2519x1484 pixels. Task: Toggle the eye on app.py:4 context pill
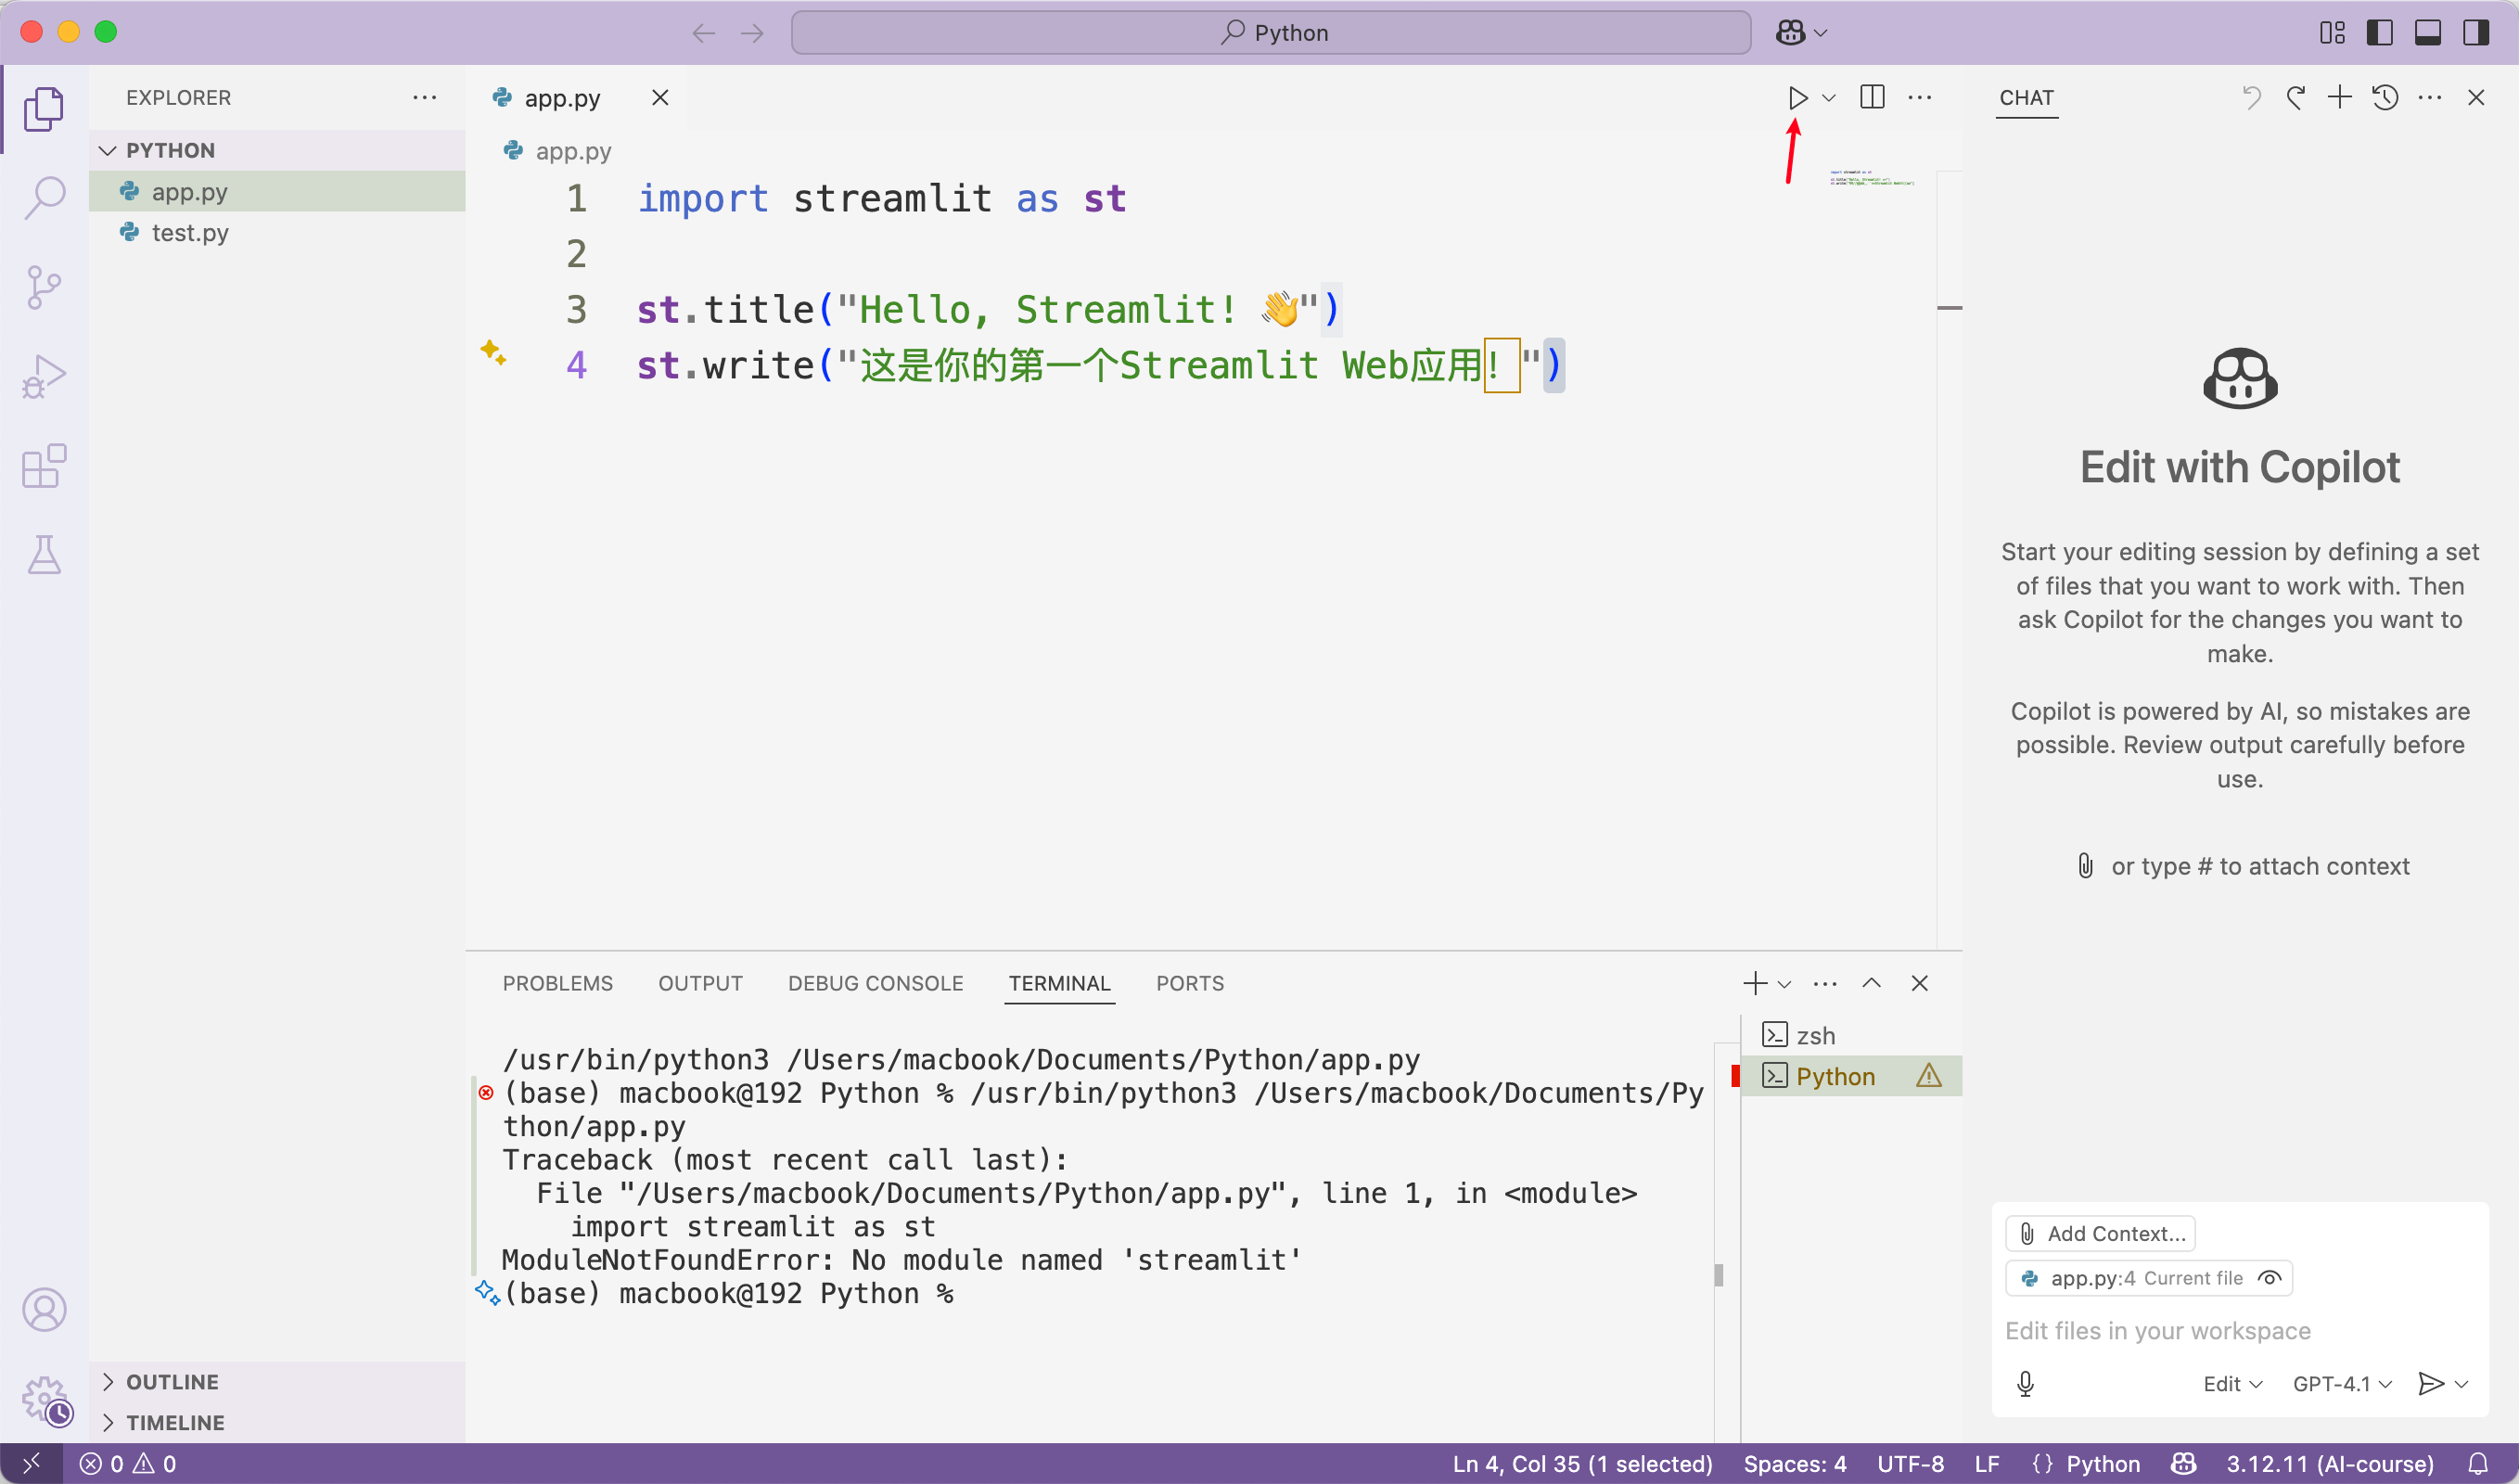2270,1277
